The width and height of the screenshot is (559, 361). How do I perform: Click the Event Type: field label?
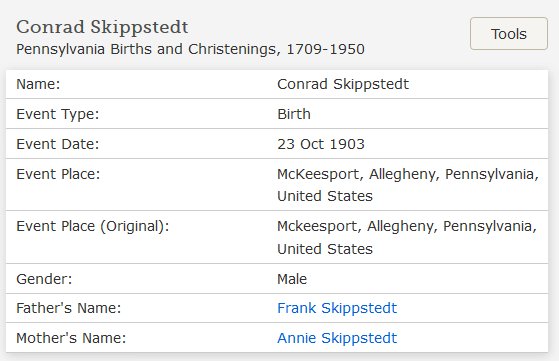[57, 114]
